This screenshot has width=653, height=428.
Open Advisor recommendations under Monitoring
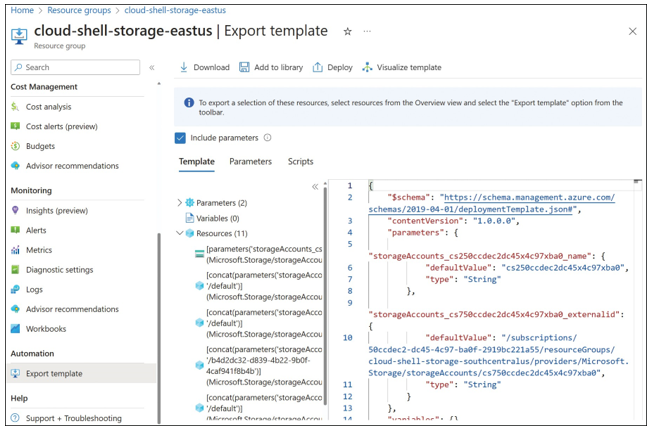click(x=72, y=309)
